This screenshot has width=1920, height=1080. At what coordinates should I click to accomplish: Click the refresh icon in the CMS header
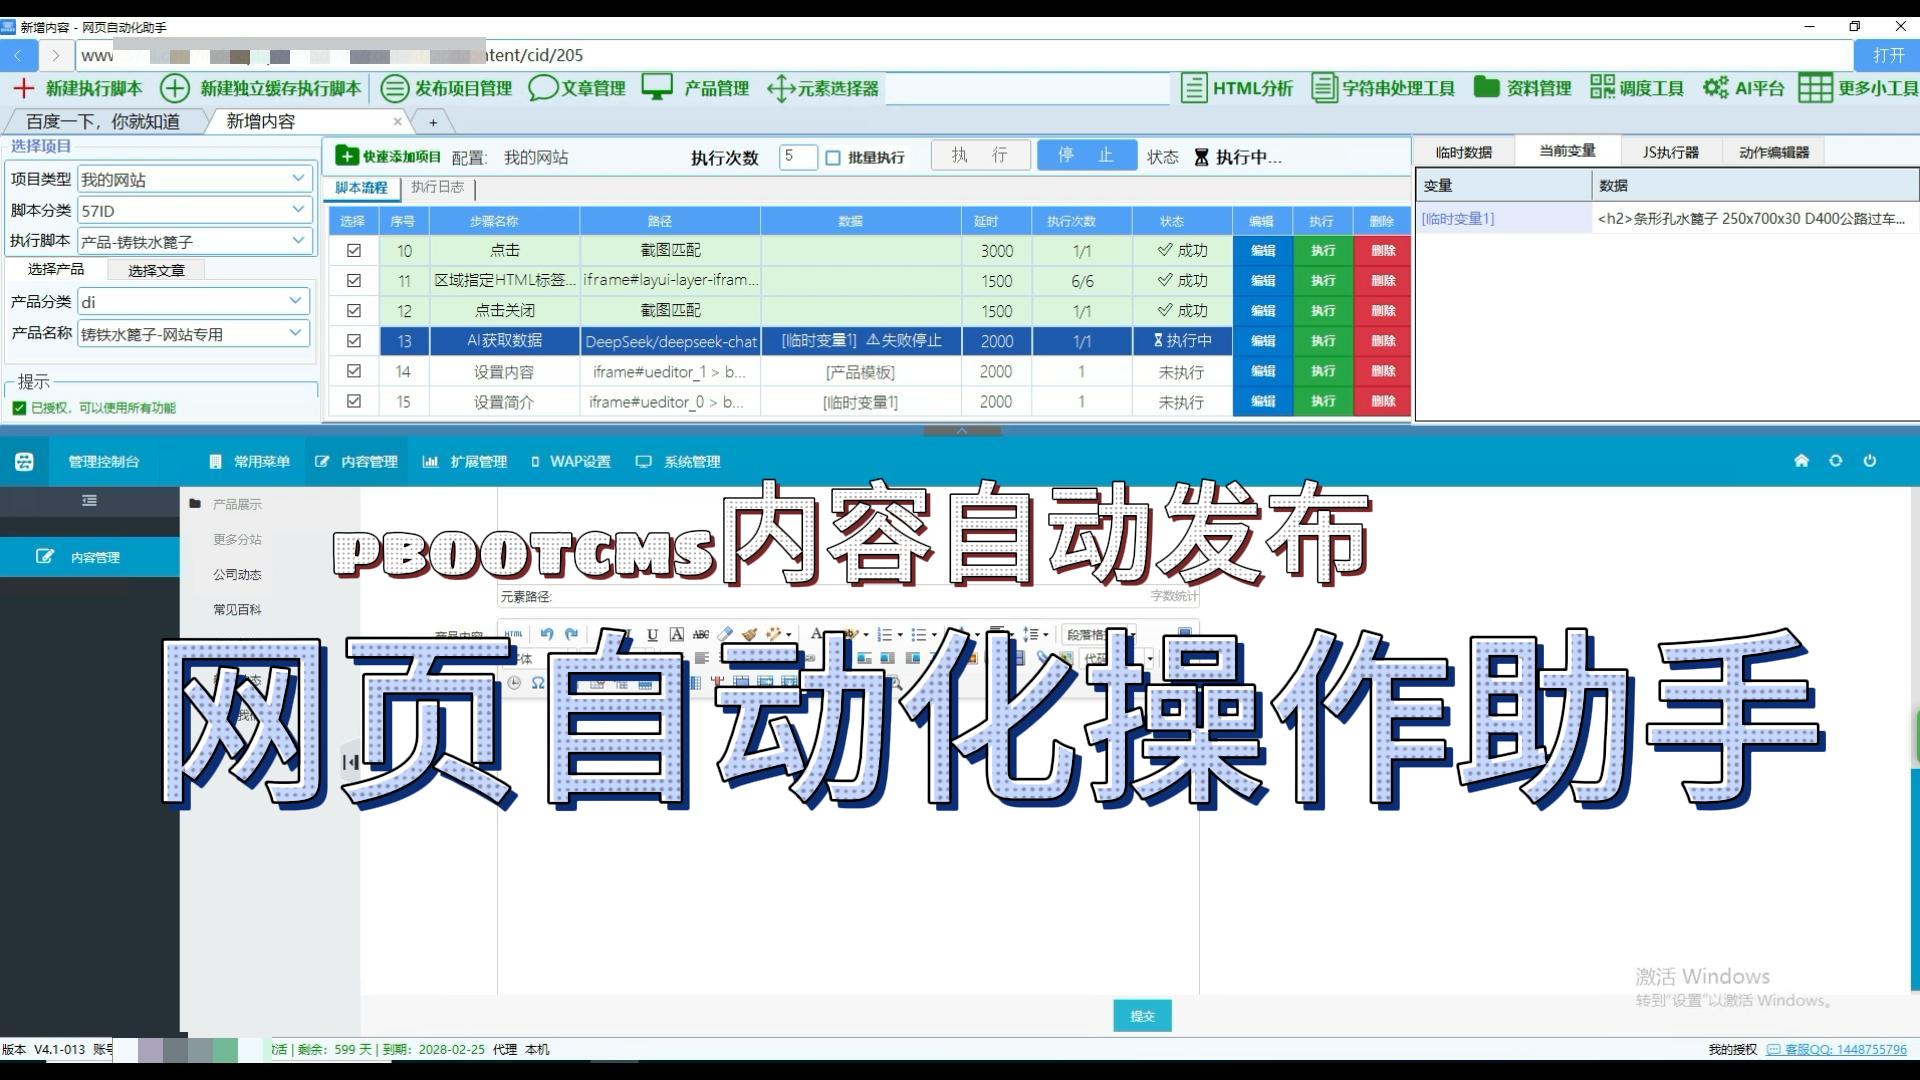pyautogui.click(x=1835, y=461)
